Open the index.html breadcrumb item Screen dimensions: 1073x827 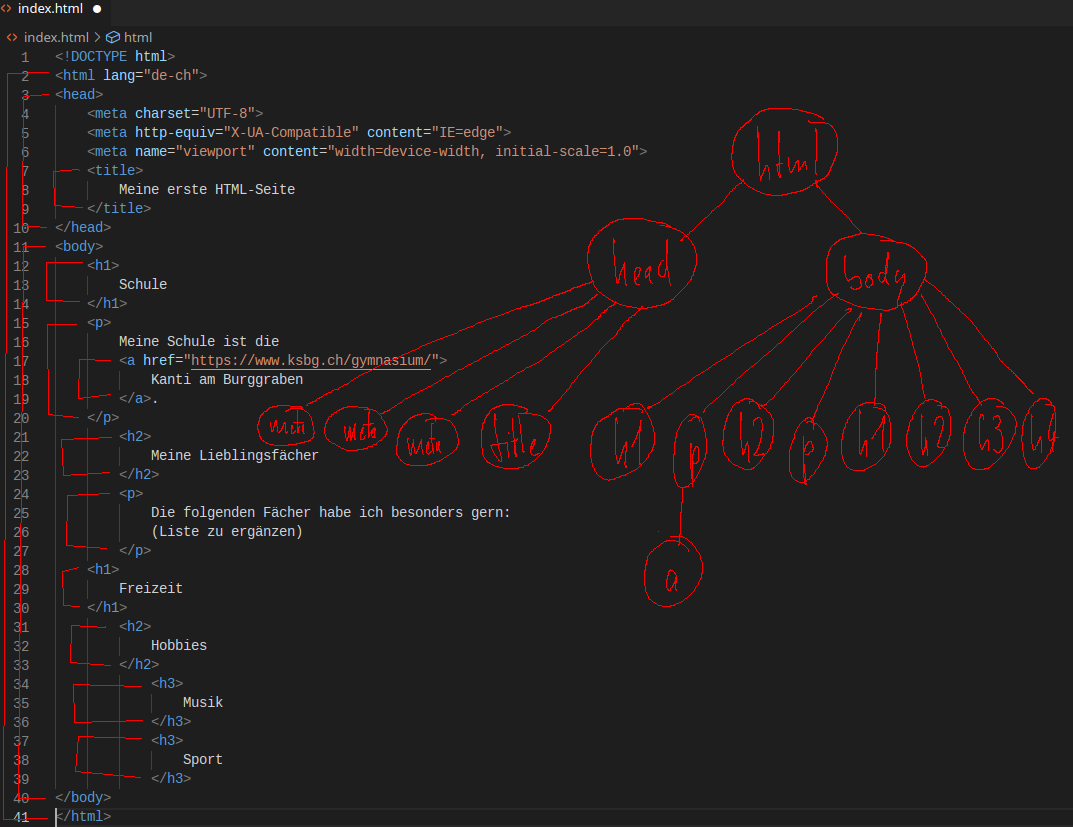[56, 37]
